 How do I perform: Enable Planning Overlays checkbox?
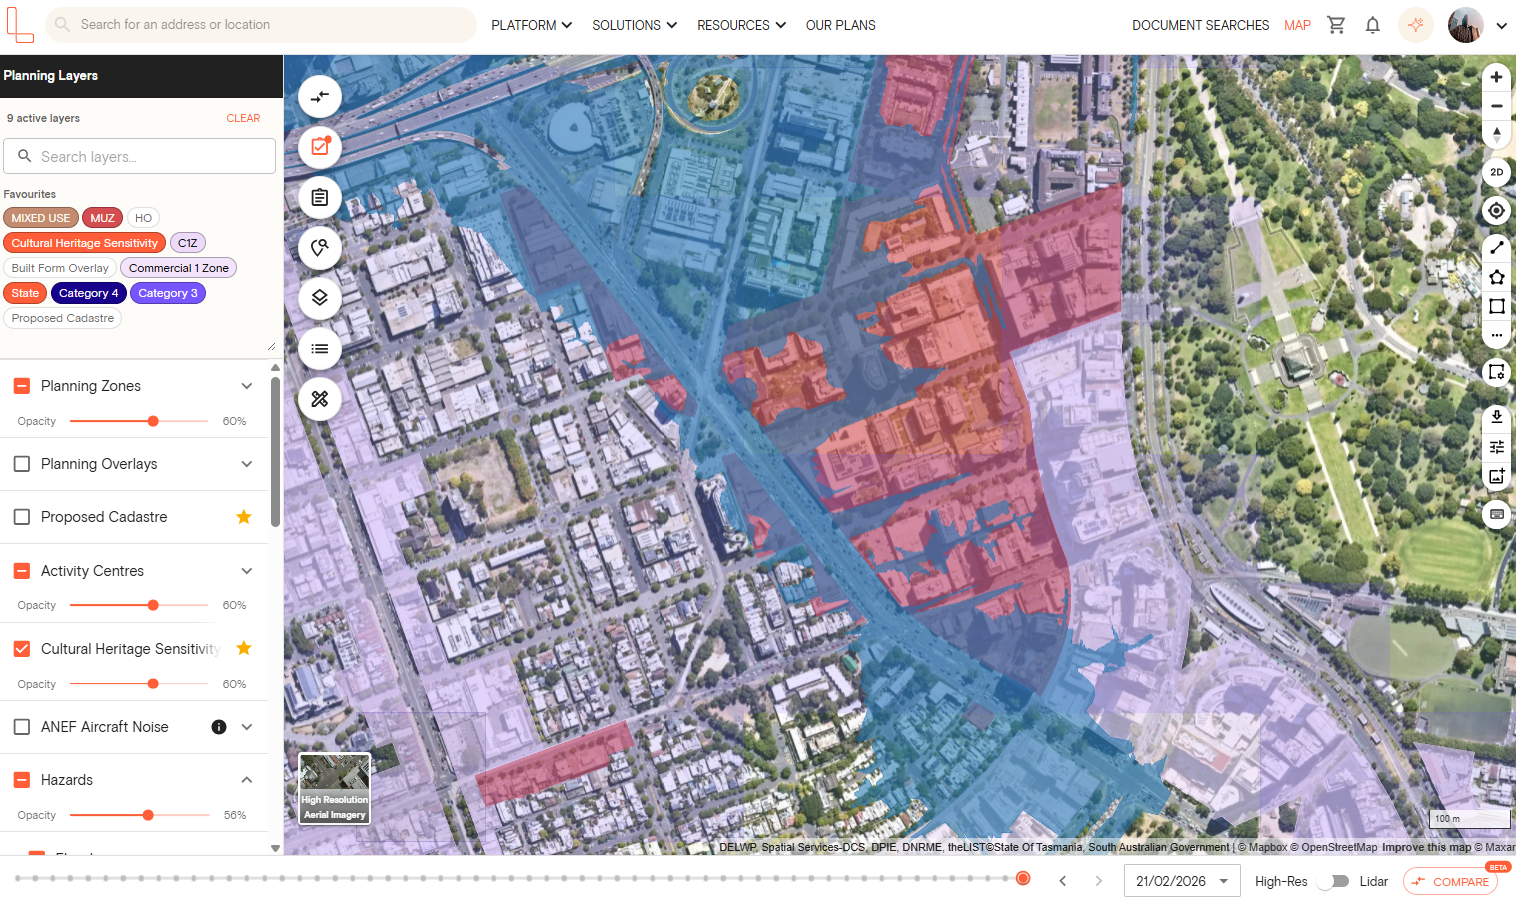pos(22,464)
